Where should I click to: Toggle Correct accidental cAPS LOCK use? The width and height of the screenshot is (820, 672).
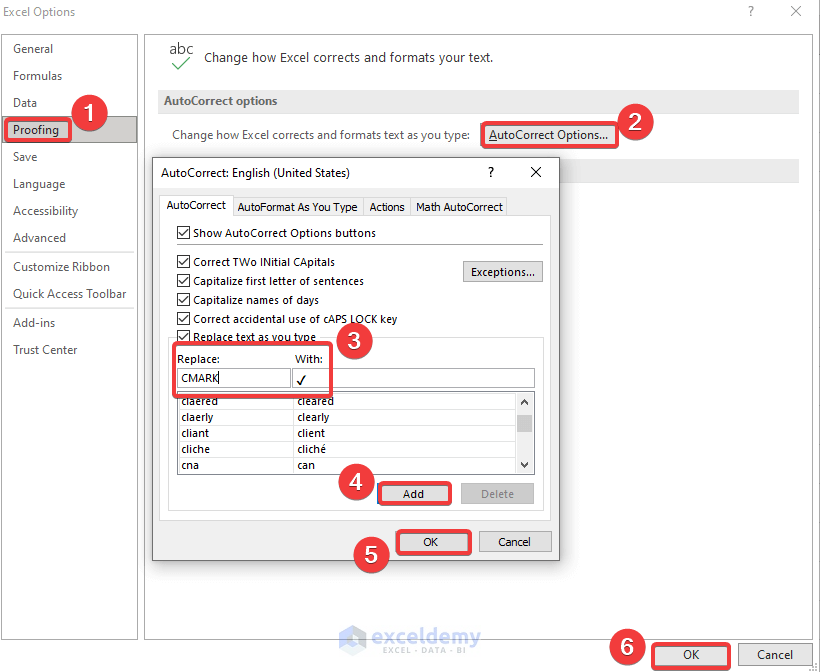(183, 318)
